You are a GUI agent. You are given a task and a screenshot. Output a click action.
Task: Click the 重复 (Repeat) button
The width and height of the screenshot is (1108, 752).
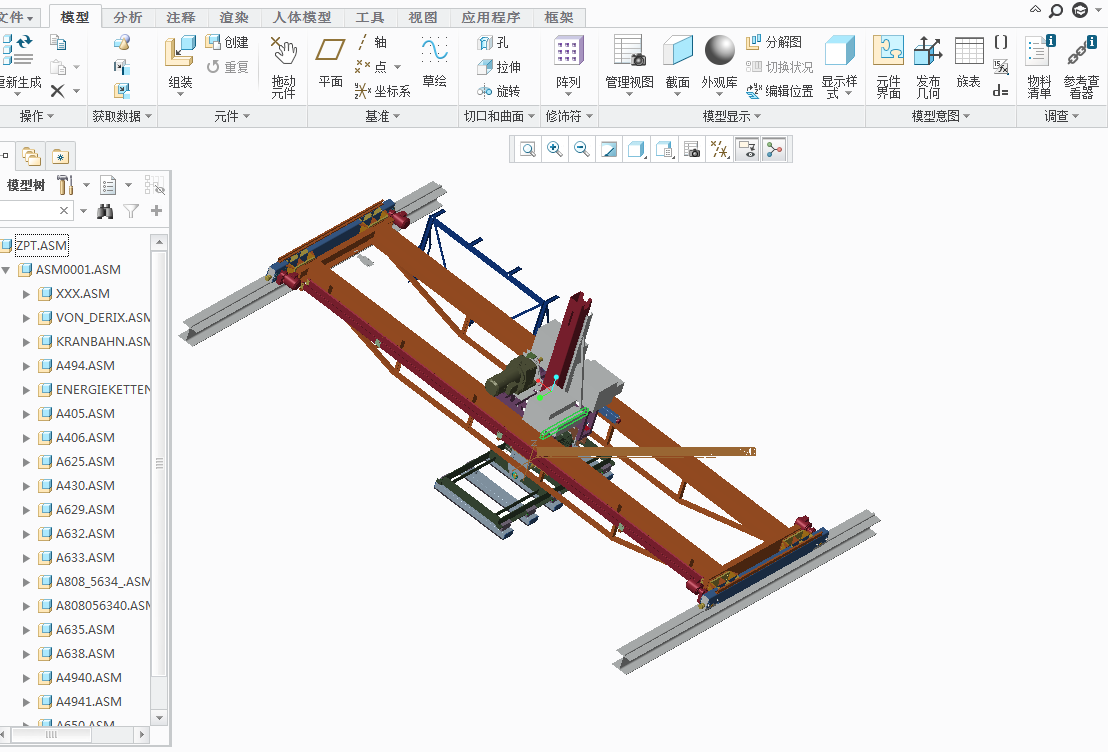[228, 67]
